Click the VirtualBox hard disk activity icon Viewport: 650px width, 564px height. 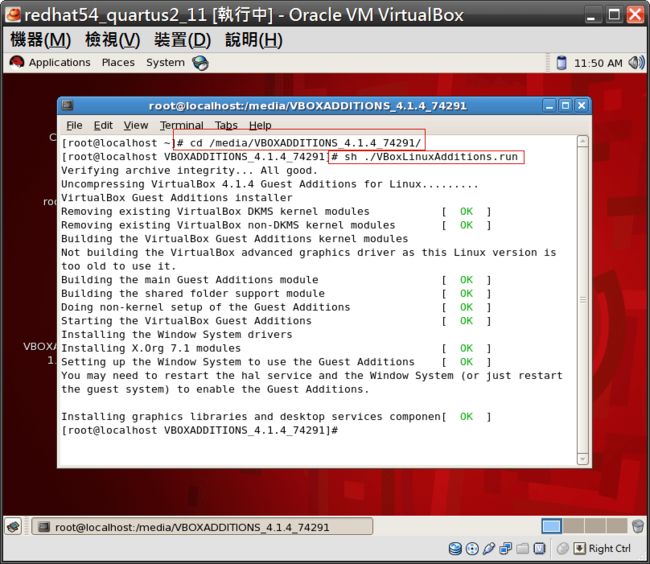(455, 548)
